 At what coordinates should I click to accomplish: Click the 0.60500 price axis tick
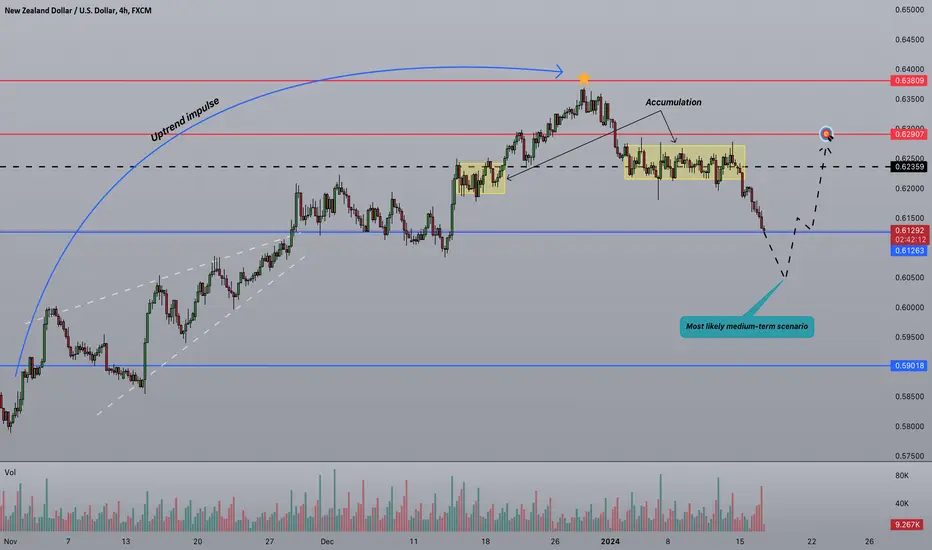909,278
